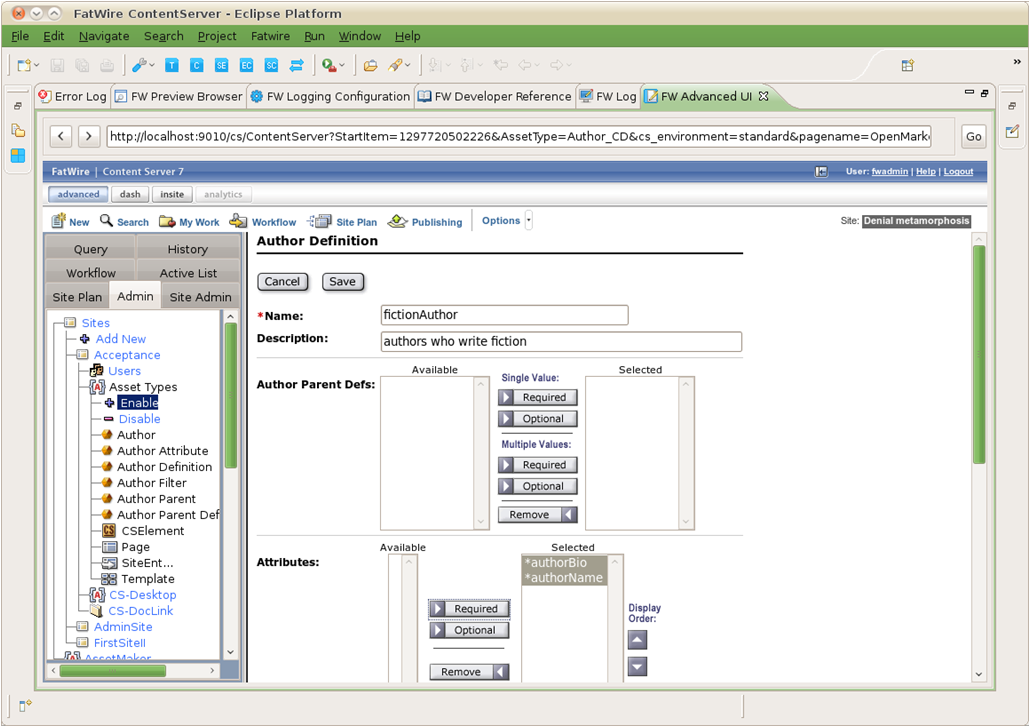Go back with the browser back arrow

click(x=61, y=137)
